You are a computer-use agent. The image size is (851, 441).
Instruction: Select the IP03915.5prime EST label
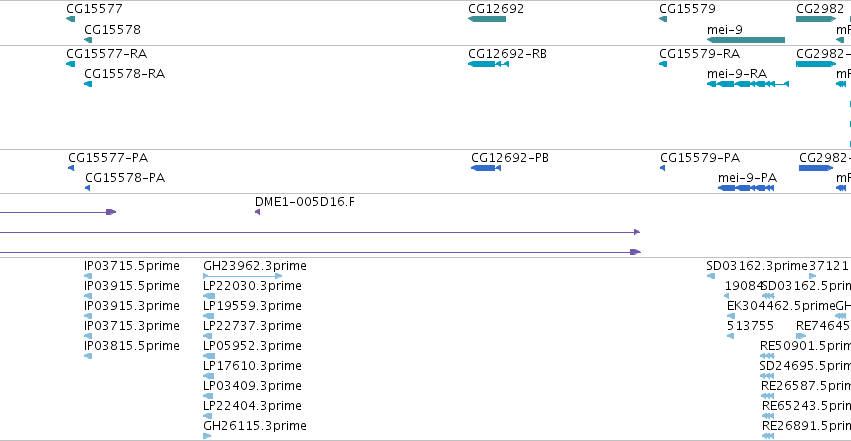pyautogui.click(x=132, y=286)
